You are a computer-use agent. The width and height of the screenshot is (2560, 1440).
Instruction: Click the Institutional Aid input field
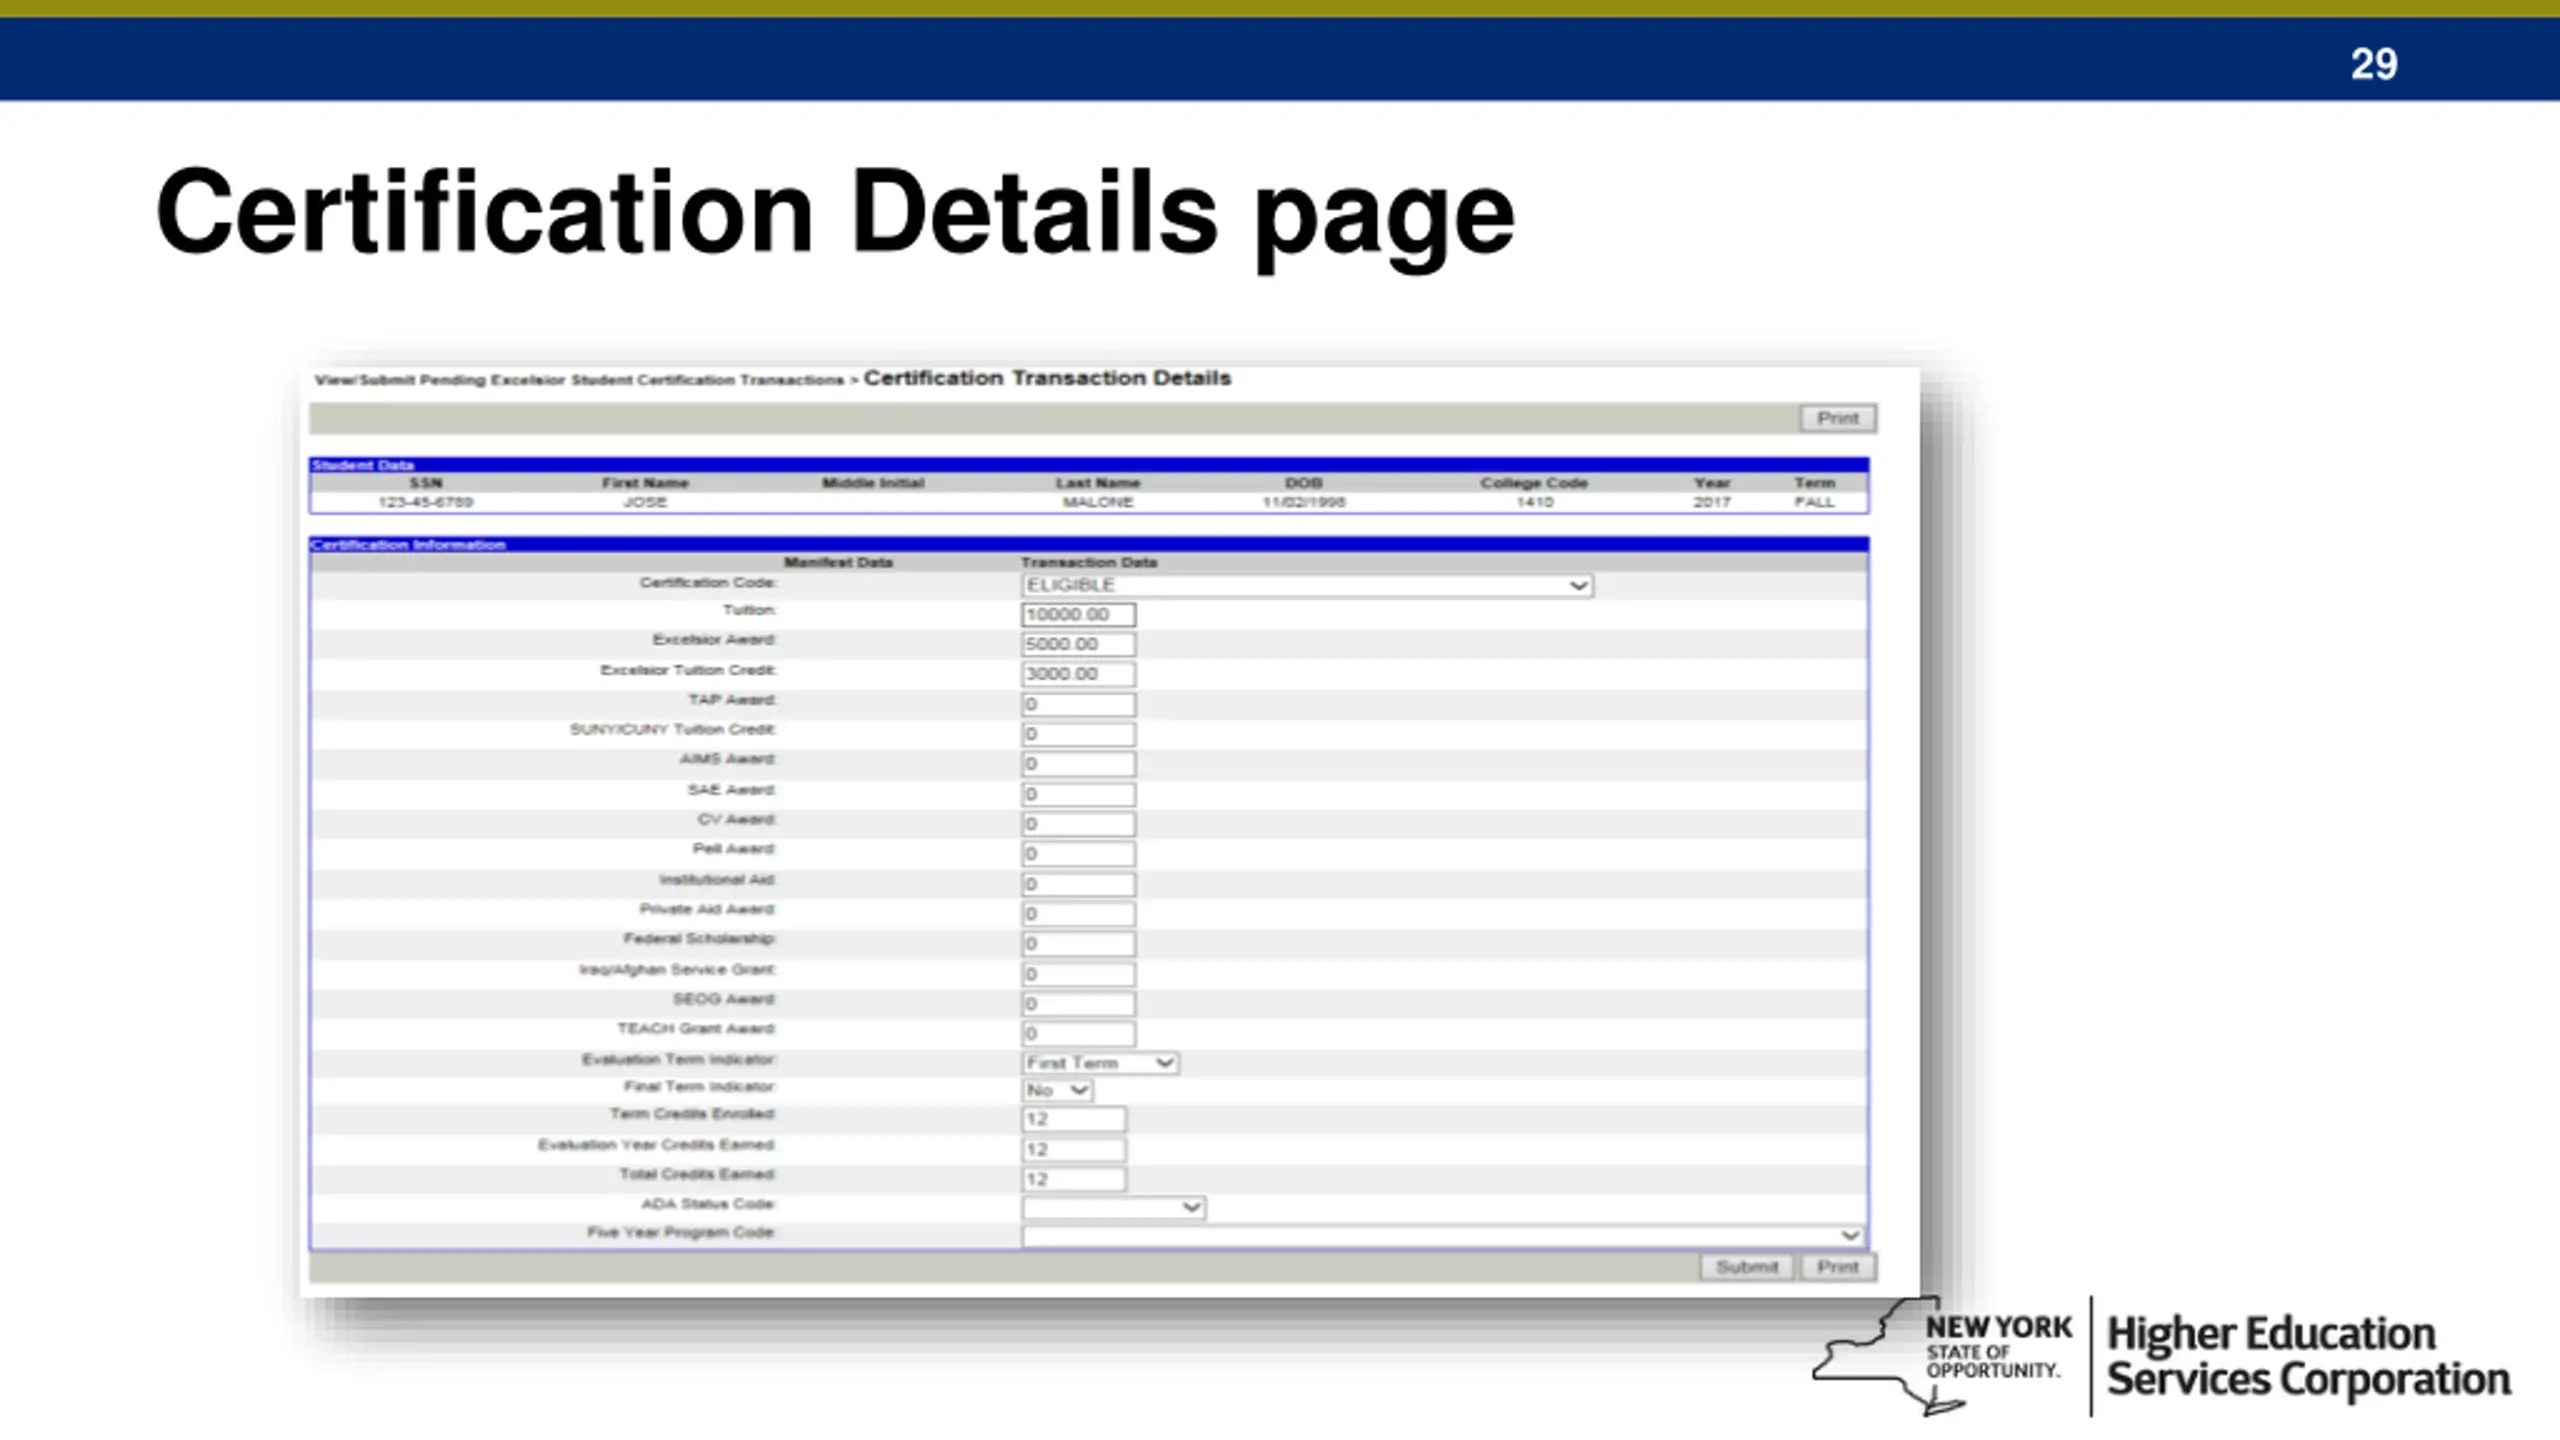1078,884
